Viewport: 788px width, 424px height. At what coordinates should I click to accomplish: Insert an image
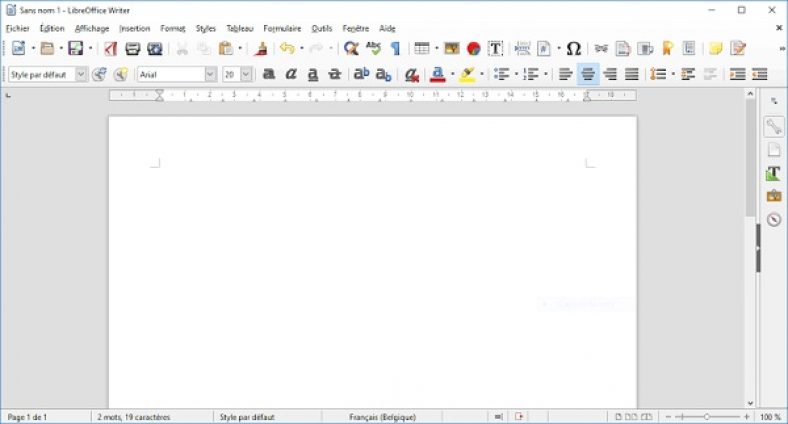452,48
